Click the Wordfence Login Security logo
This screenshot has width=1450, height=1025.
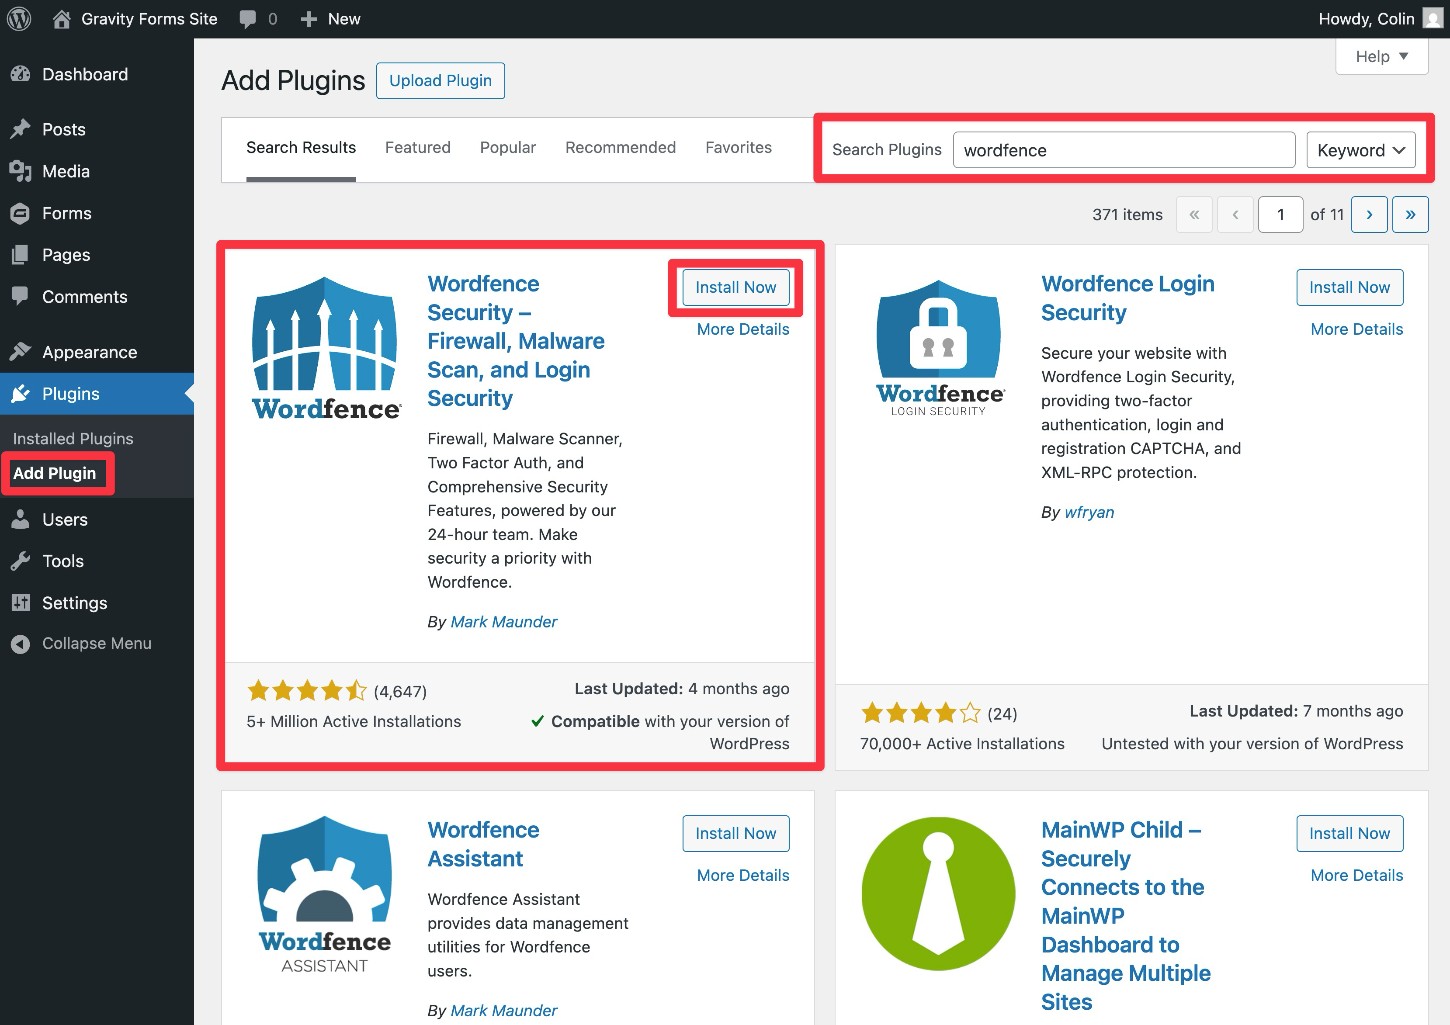pyautogui.click(x=939, y=348)
